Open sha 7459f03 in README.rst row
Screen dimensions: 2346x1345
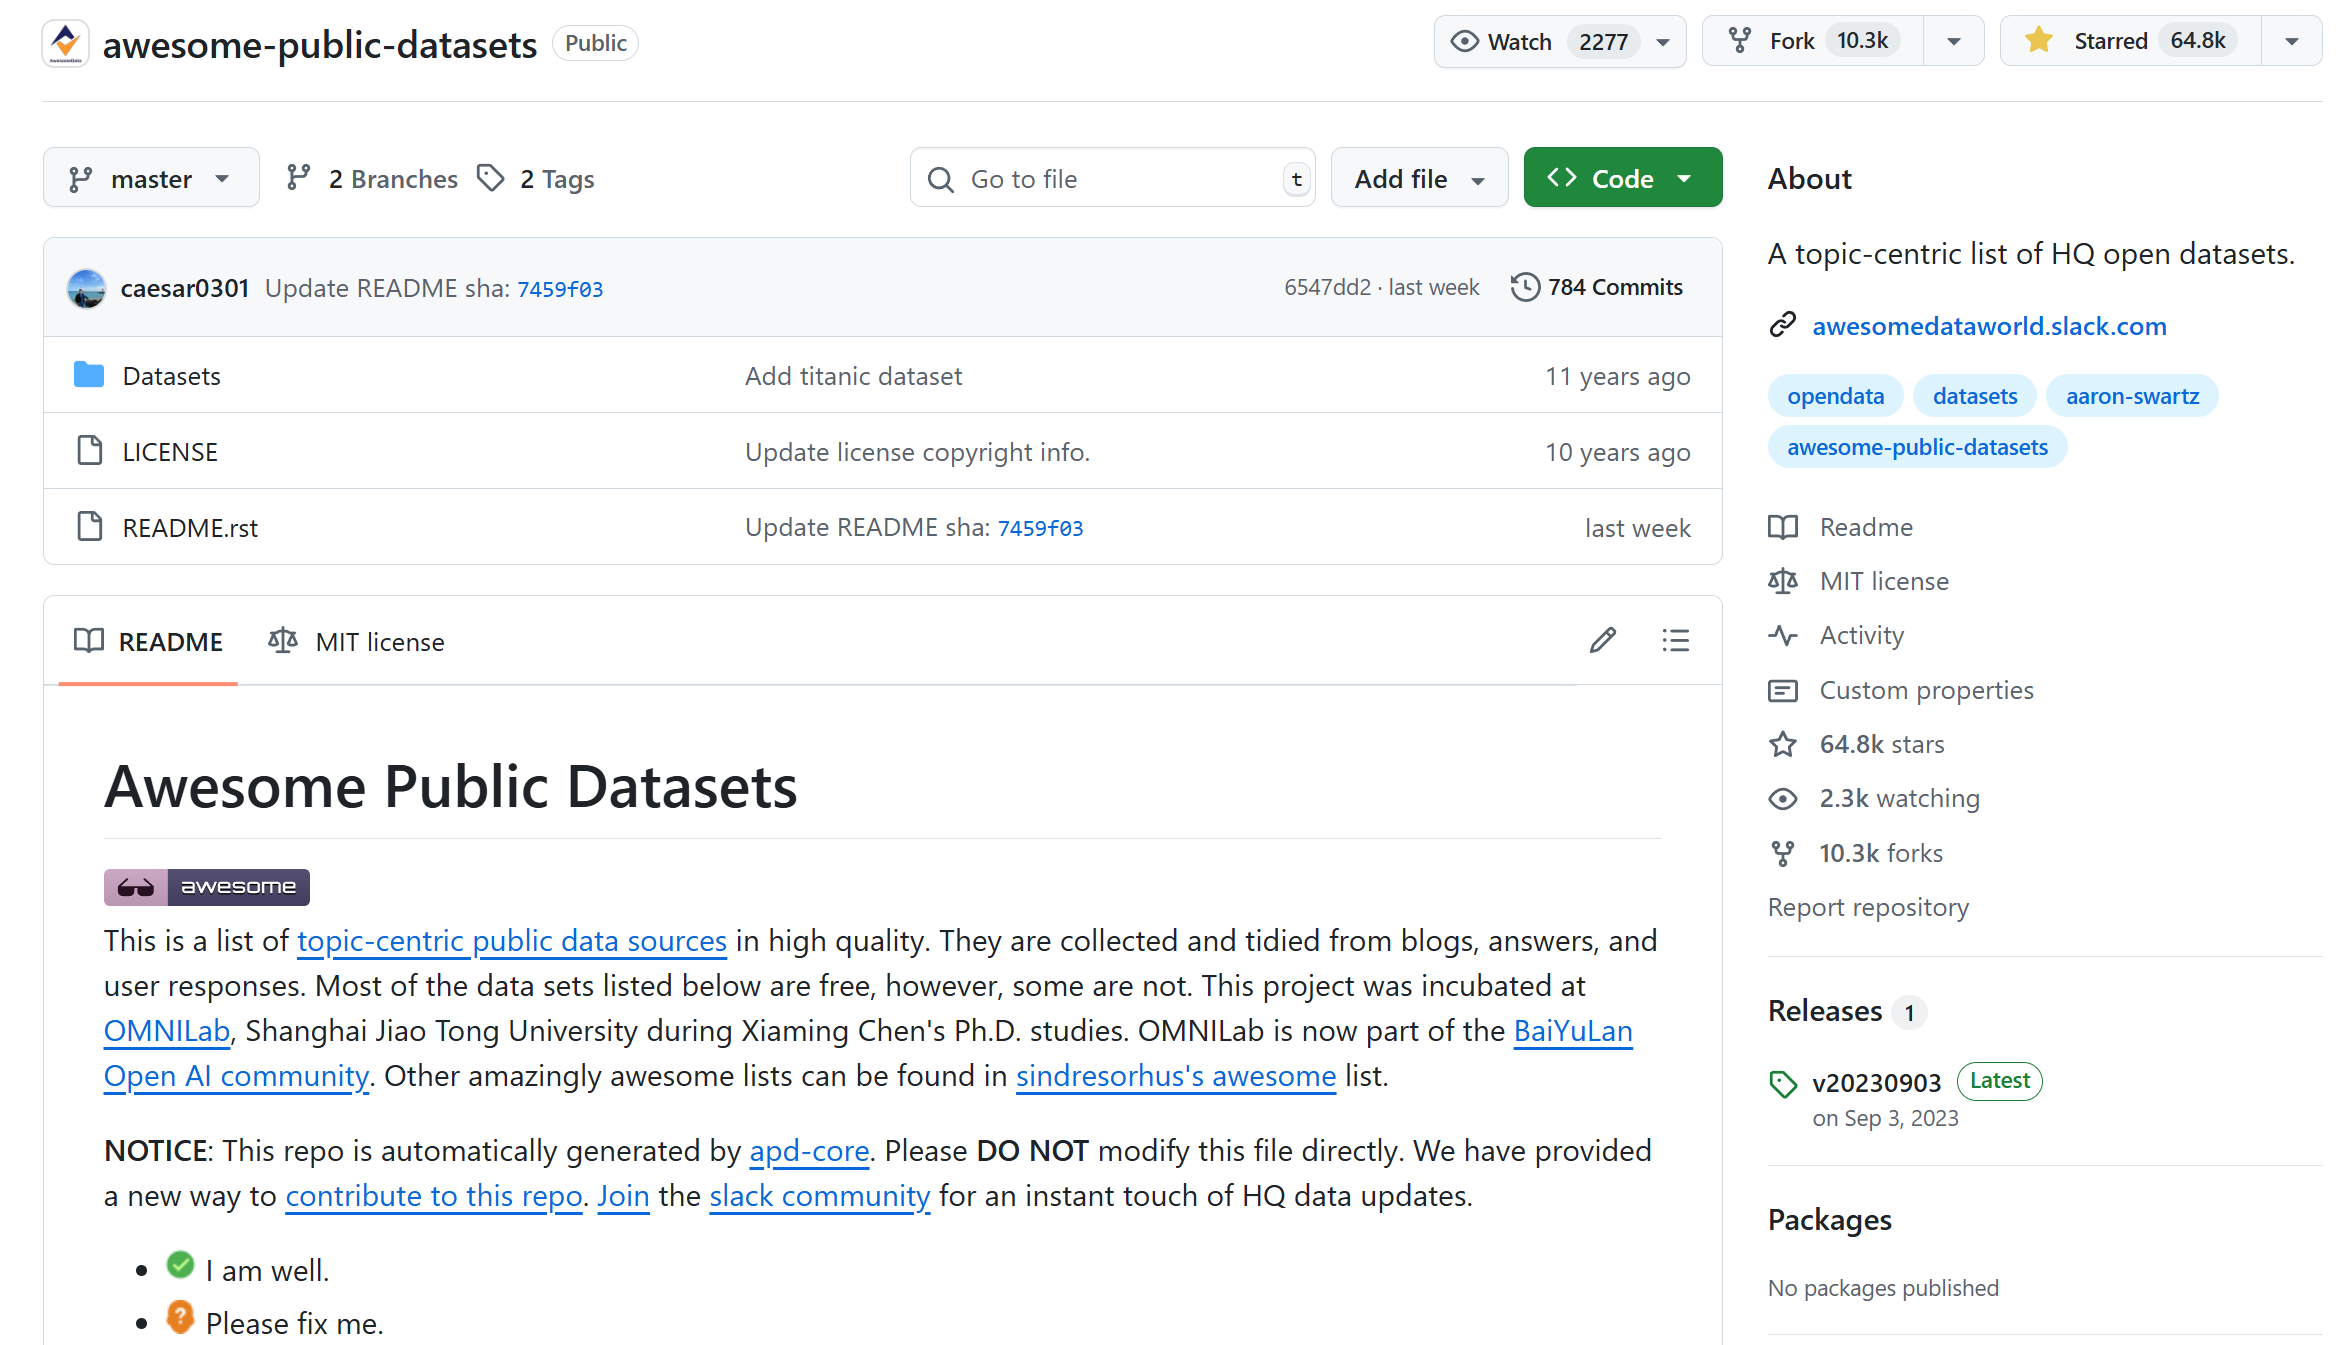click(1040, 528)
